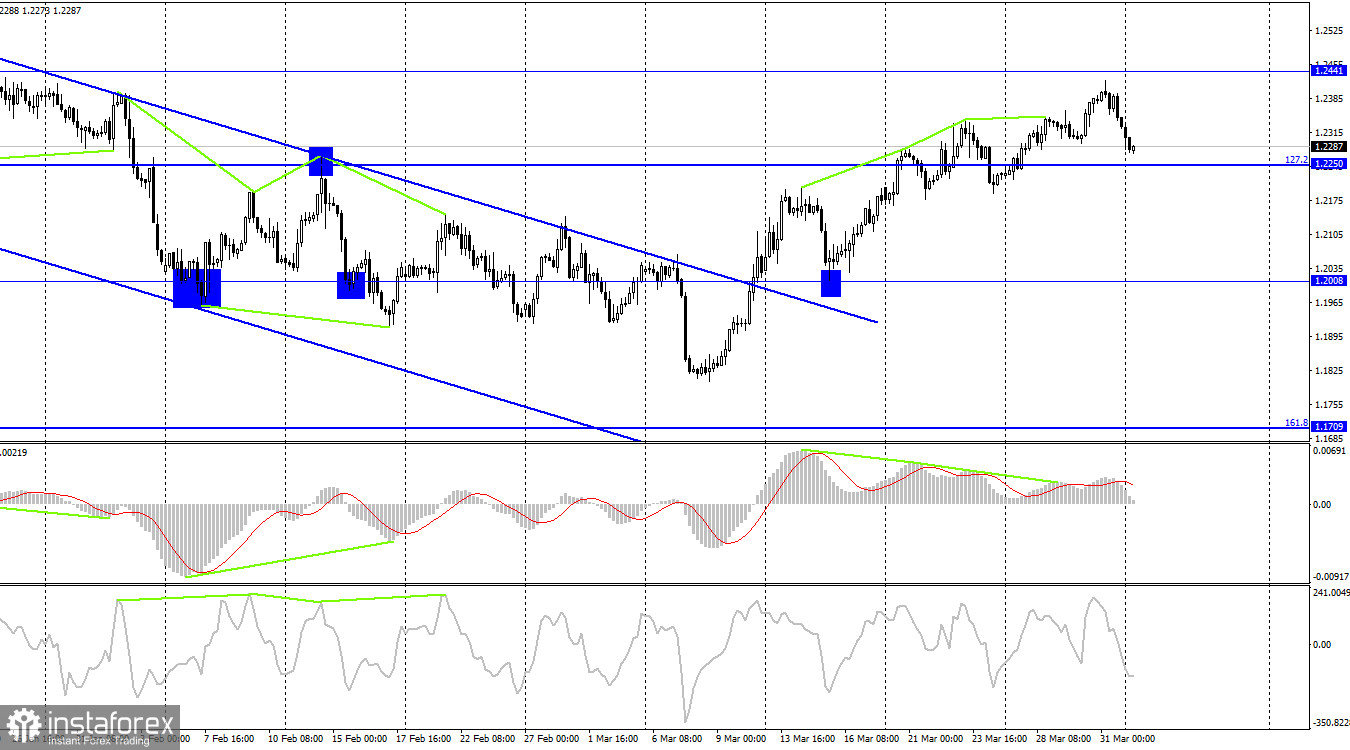Click the 1.2525 price axis value
Image resolution: width=1350 pixels, height=750 pixels.
[x=1329, y=31]
